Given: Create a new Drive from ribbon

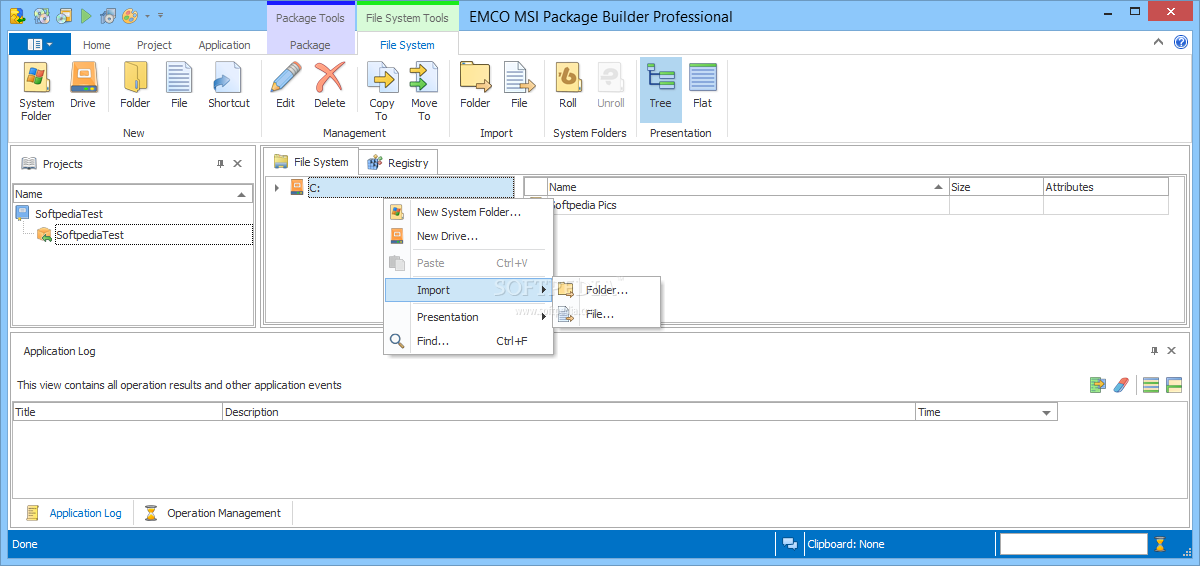Looking at the screenshot, I should 83,85.
